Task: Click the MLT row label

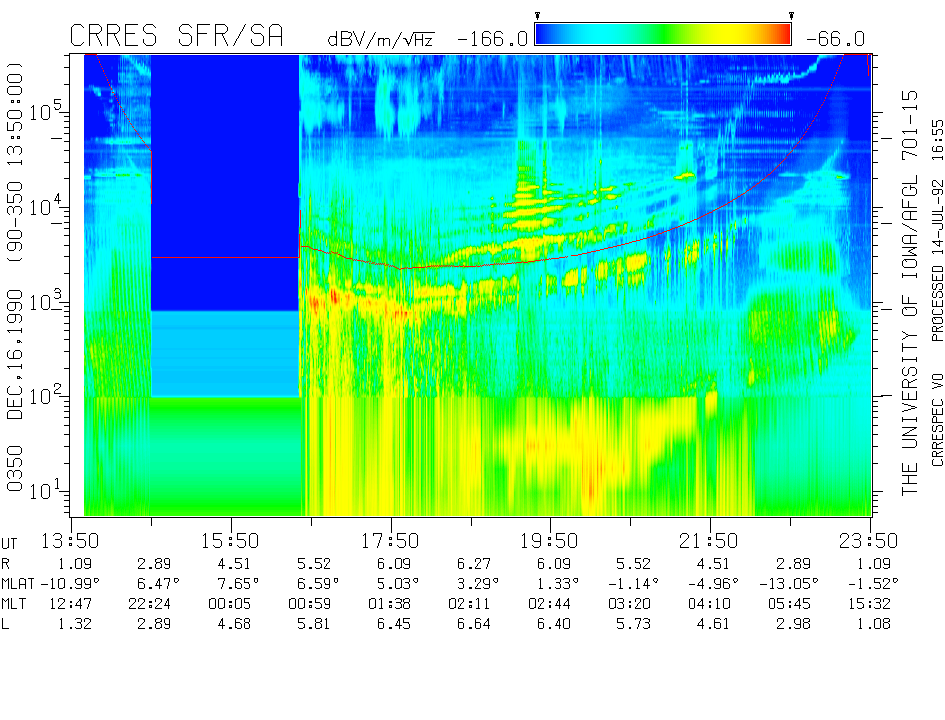Action: point(14,604)
